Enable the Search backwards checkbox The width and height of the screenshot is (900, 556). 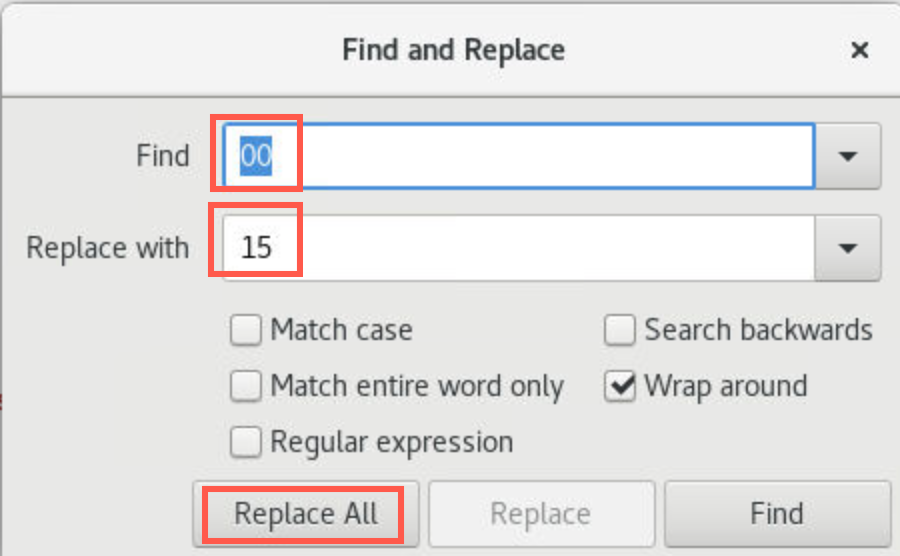coord(619,330)
